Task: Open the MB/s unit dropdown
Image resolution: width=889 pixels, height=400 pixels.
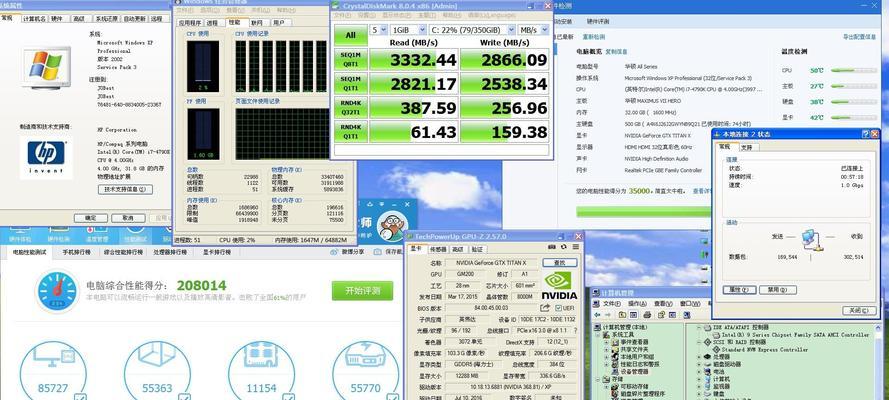Action: click(533, 29)
